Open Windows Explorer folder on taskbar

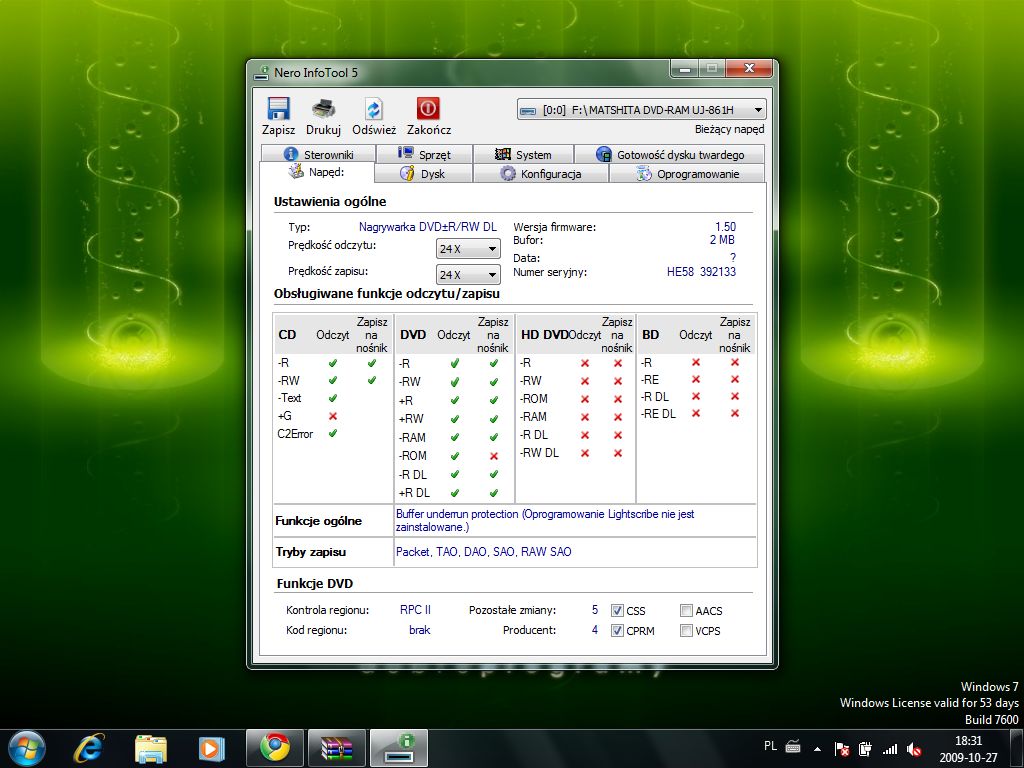click(151, 748)
